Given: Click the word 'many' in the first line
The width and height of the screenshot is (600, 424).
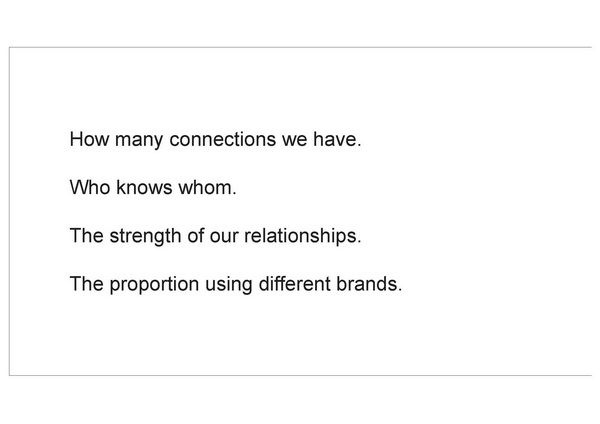Looking at the screenshot, I should click(x=139, y=140).
